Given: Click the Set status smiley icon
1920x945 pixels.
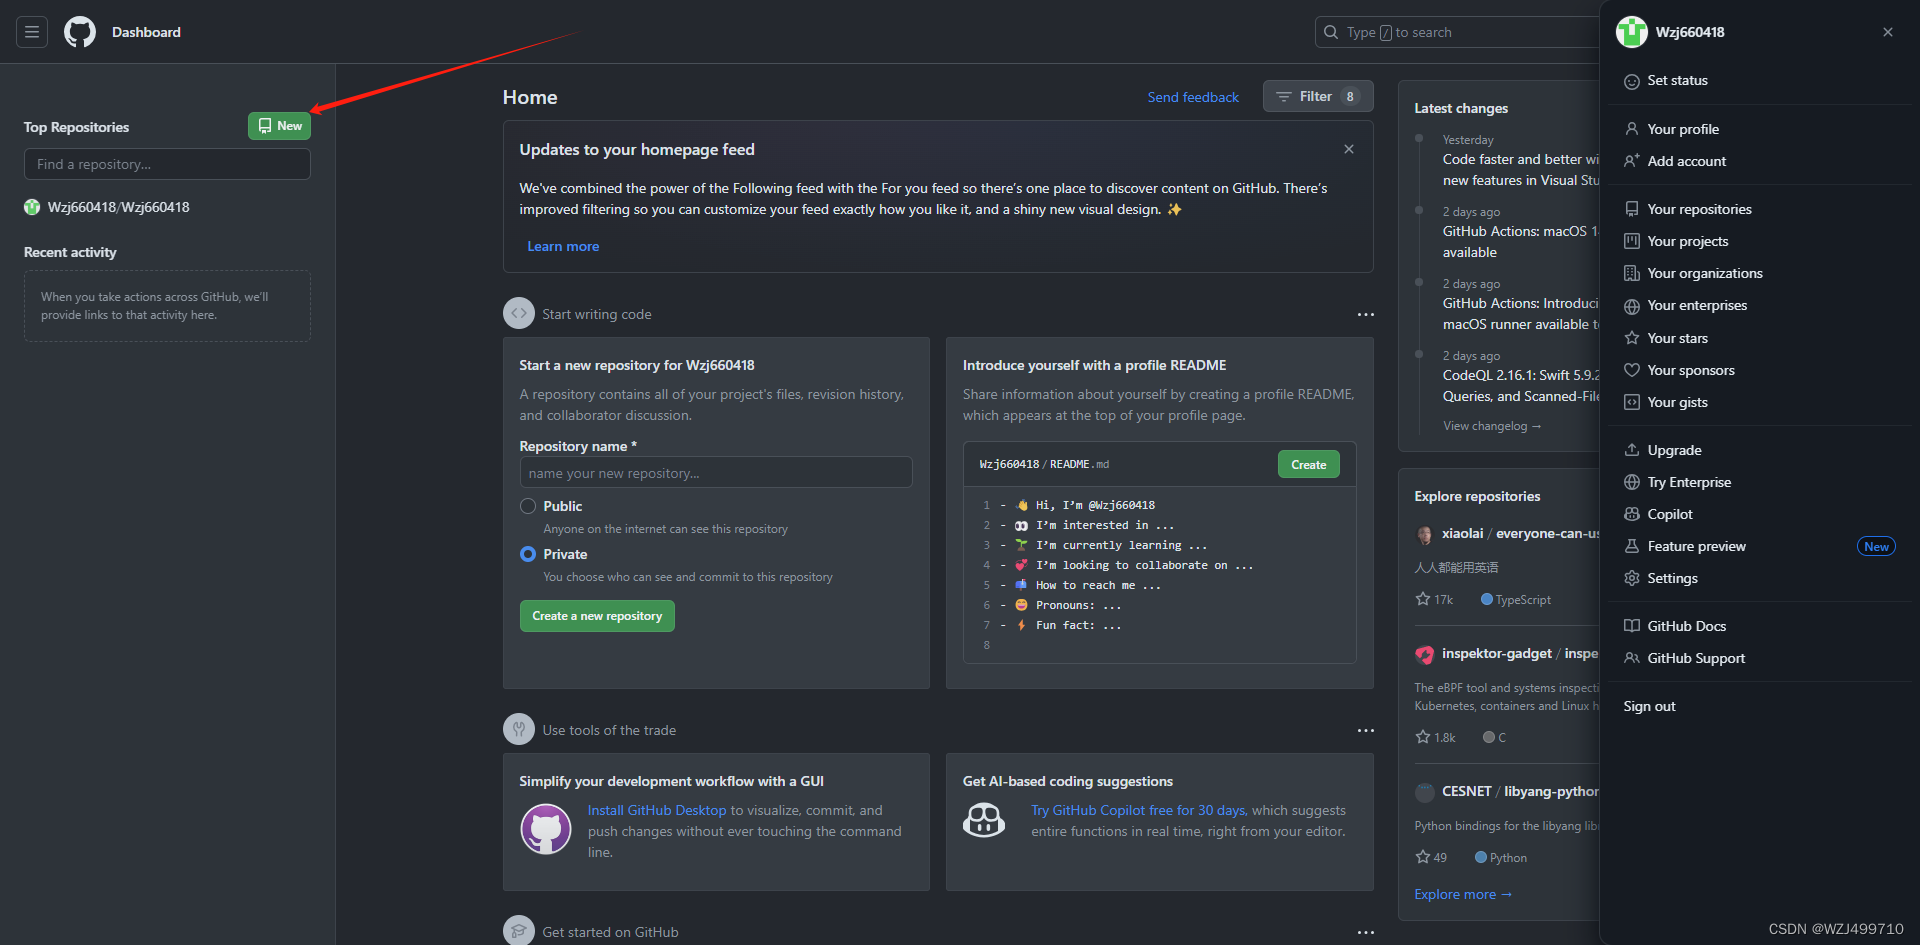Looking at the screenshot, I should coord(1632,81).
